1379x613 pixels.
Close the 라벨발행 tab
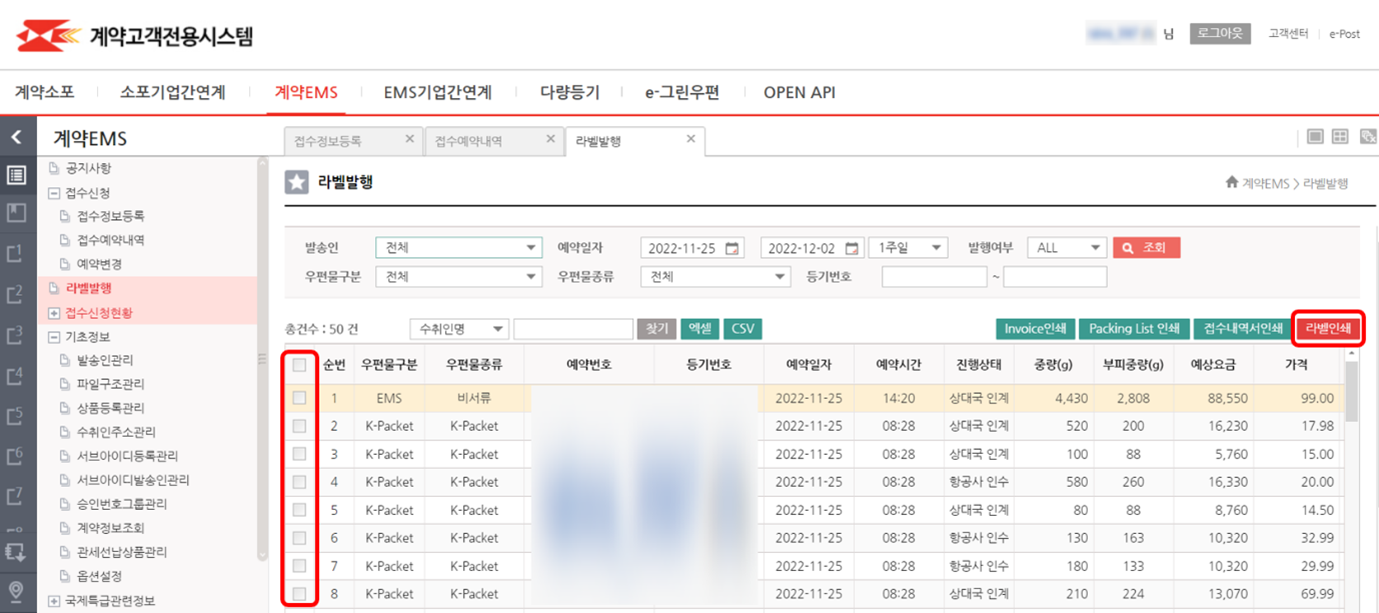point(691,139)
